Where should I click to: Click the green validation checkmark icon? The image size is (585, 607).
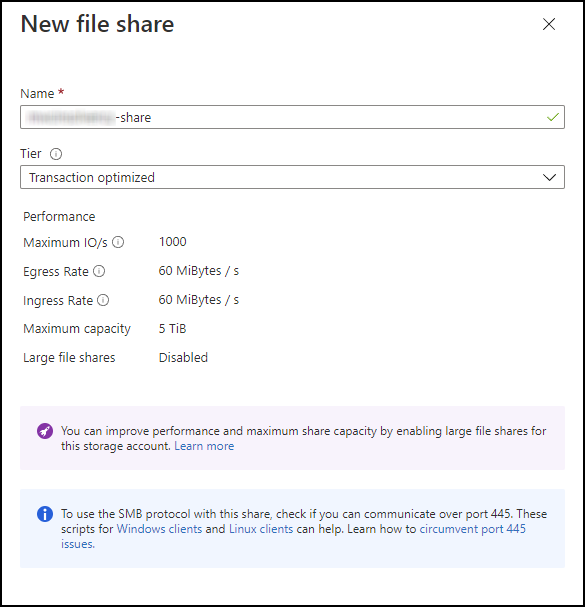[552, 117]
